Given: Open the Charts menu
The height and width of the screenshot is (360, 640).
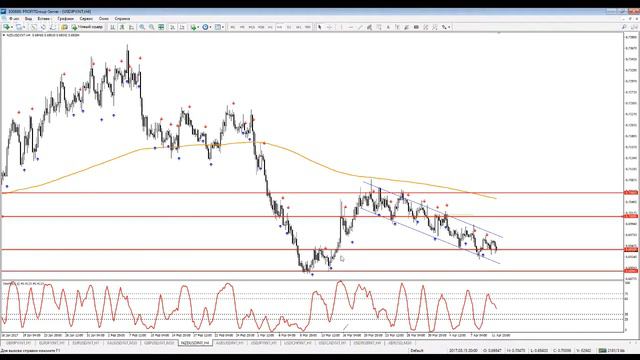Looking at the screenshot, I should coord(65,19).
